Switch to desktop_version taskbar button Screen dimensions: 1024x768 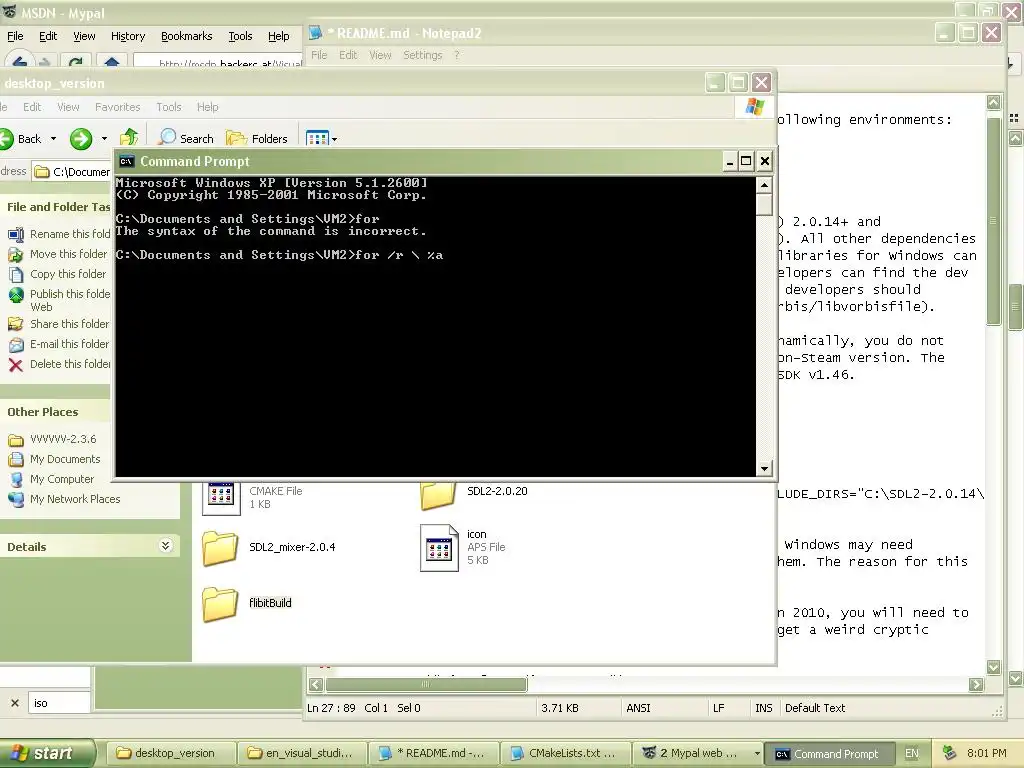[169, 753]
